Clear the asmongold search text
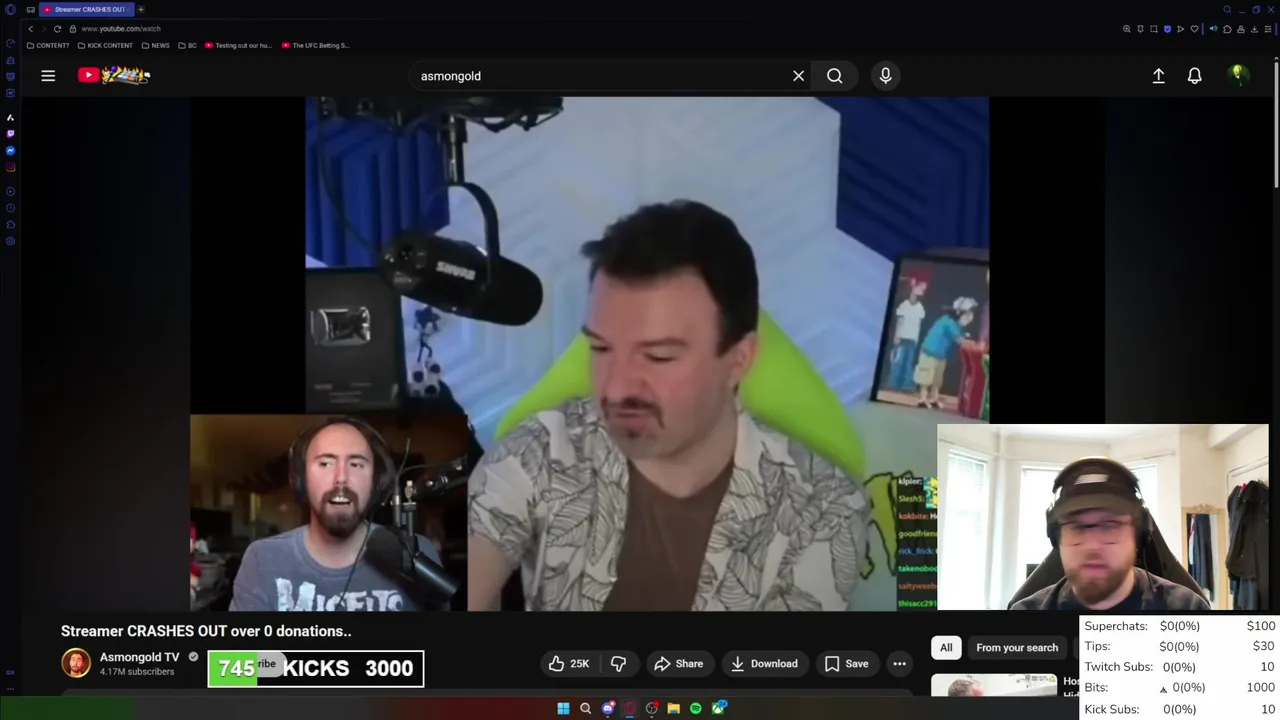This screenshot has width=1280, height=720. click(x=798, y=76)
